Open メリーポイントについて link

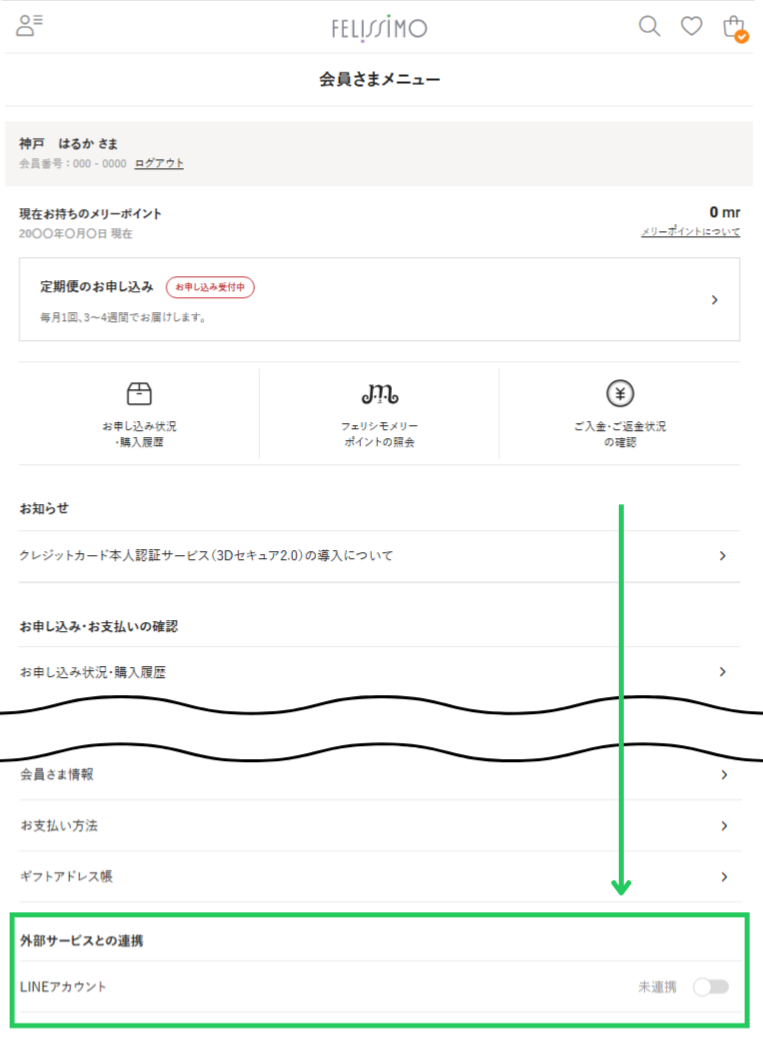[690, 232]
